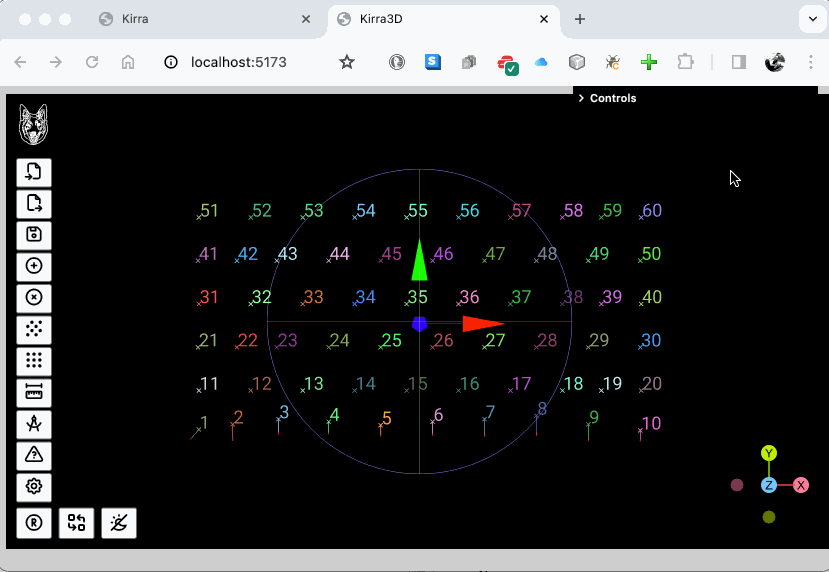The height and width of the screenshot is (572, 829).
Task: Click the export file icon in the left toolbar
Action: click(x=34, y=204)
